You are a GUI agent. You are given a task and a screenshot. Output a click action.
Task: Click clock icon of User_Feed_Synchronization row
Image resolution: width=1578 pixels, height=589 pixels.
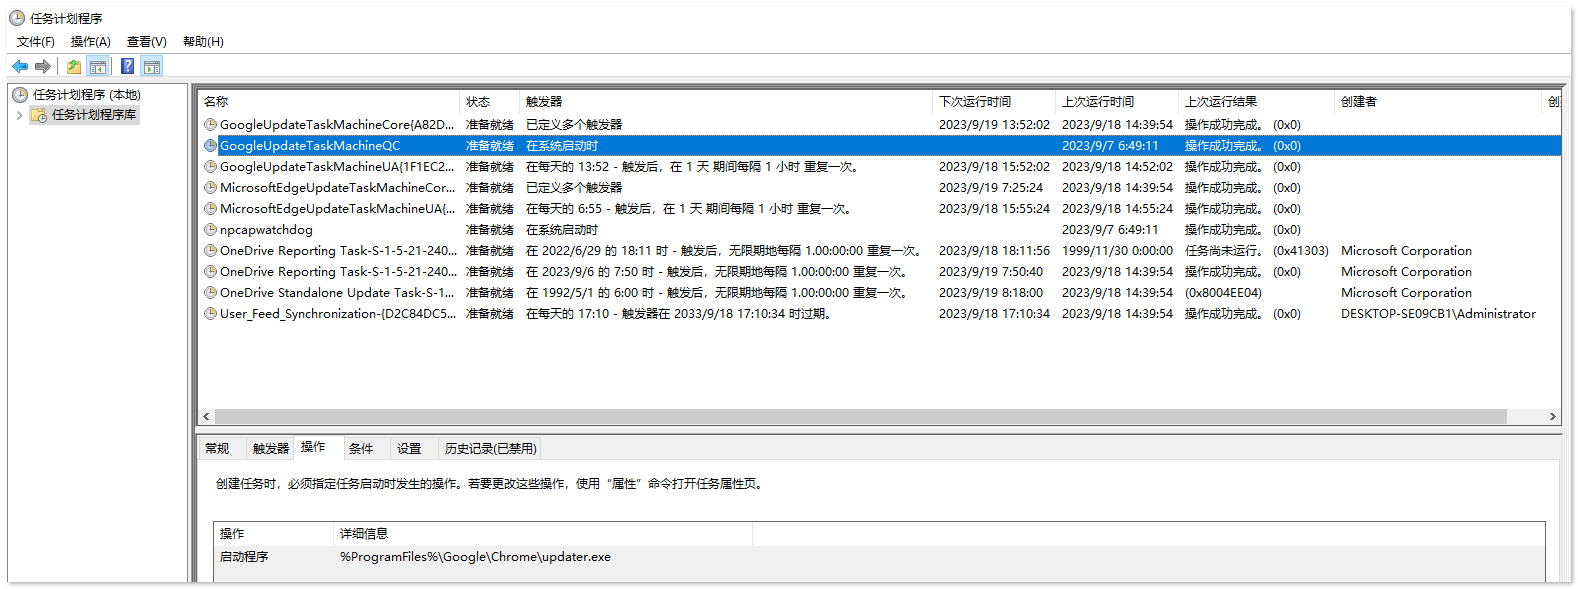pyautogui.click(x=211, y=314)
